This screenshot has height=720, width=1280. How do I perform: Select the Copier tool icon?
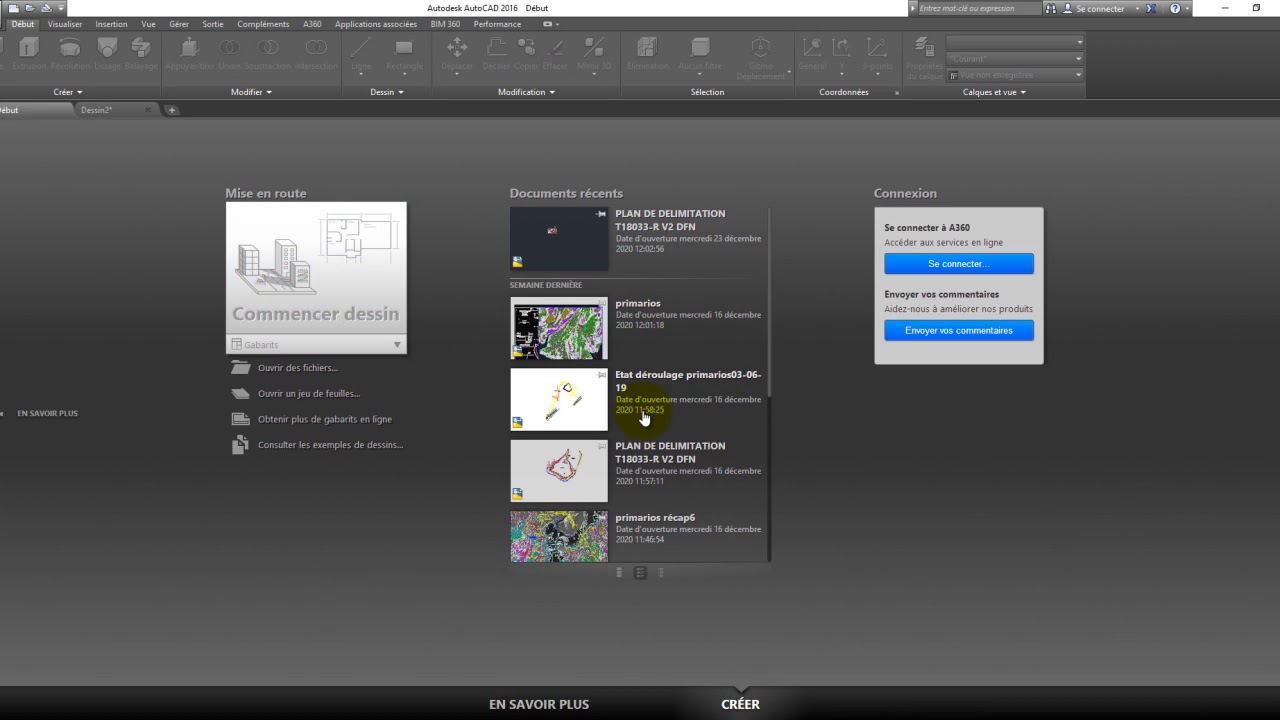526,47
